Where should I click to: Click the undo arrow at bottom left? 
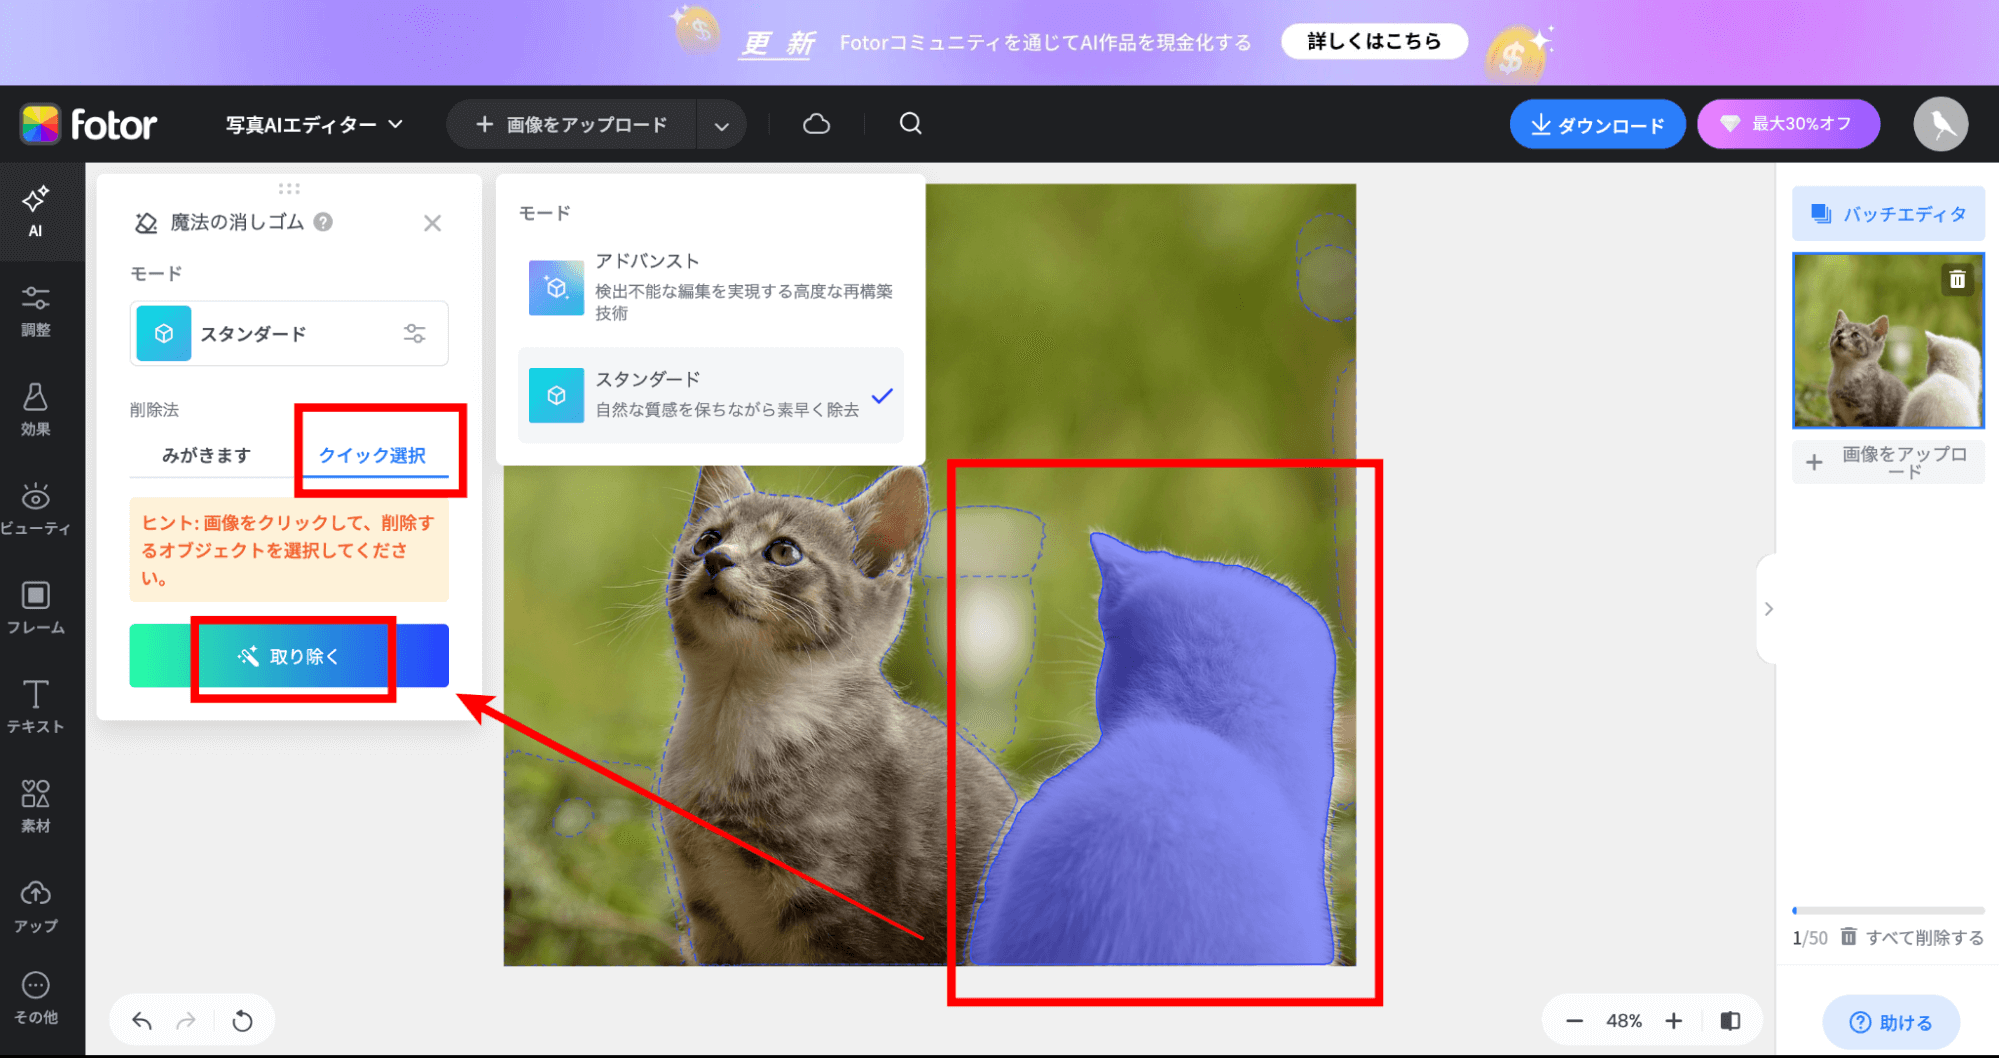tap(141, 1020)
